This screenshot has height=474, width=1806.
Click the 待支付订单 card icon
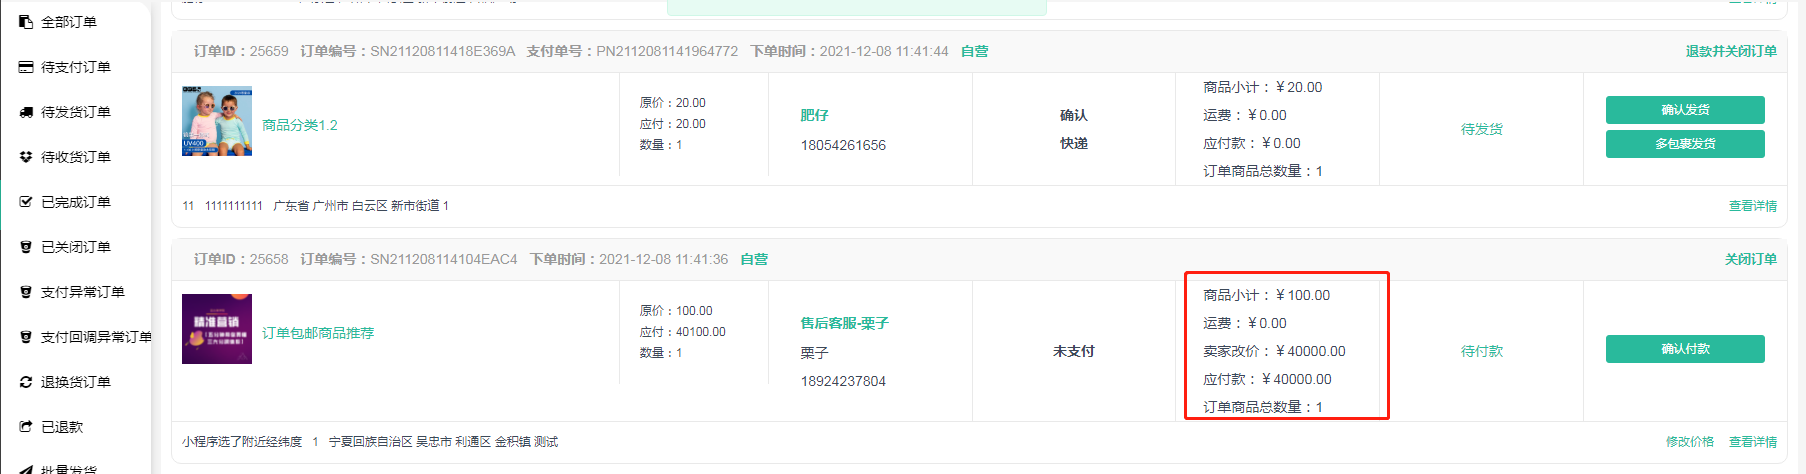coord(26,67)
